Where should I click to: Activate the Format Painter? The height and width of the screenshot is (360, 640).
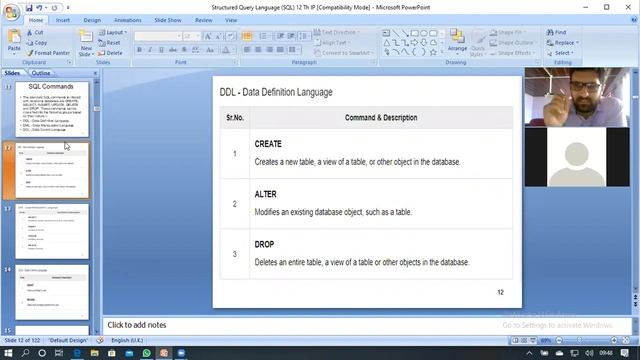click(48, 53)
